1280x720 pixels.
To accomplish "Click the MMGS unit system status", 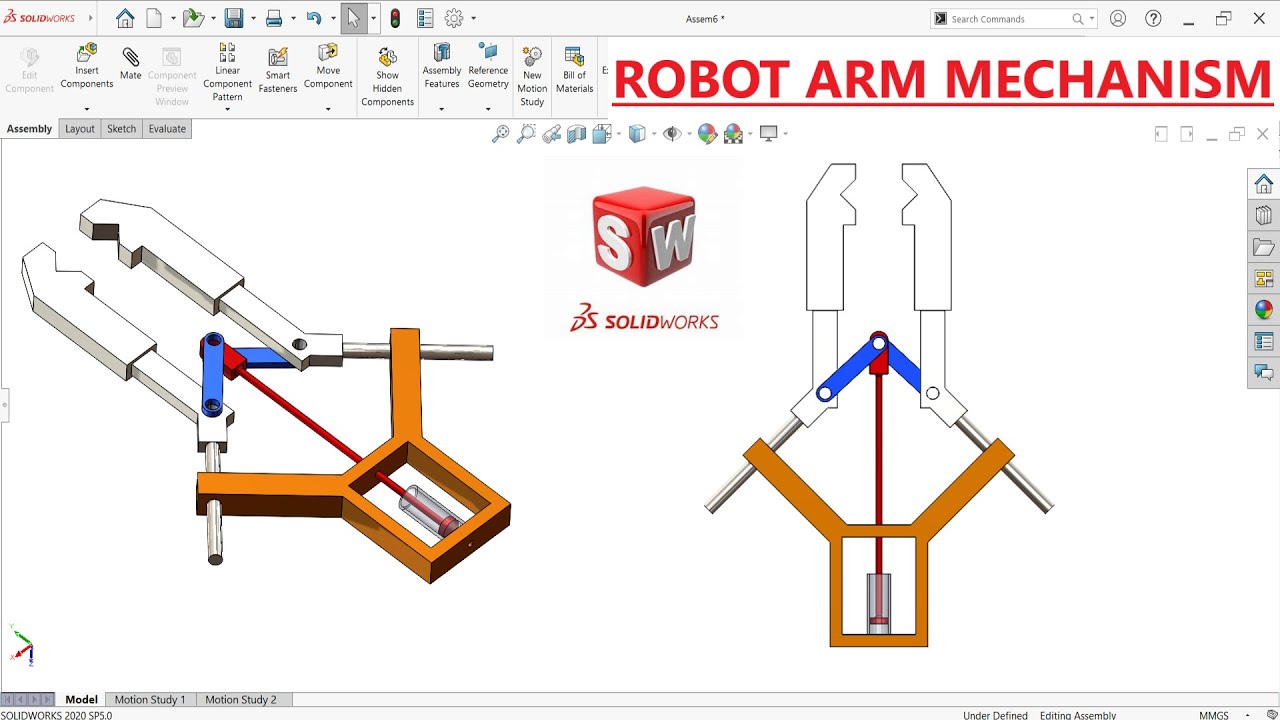I will click(1214, 715).
